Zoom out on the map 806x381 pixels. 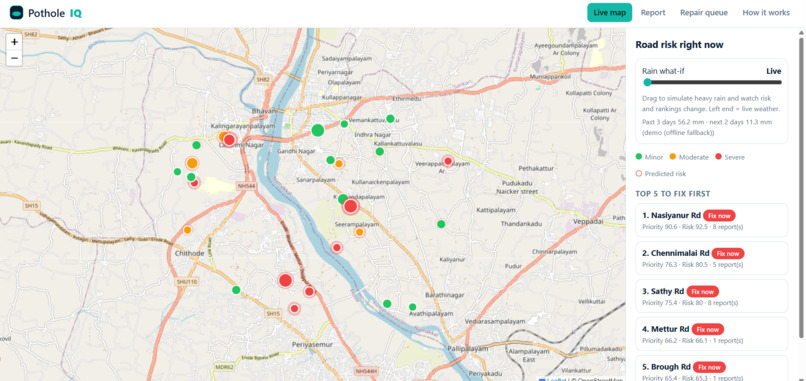[x=14, y=58]
